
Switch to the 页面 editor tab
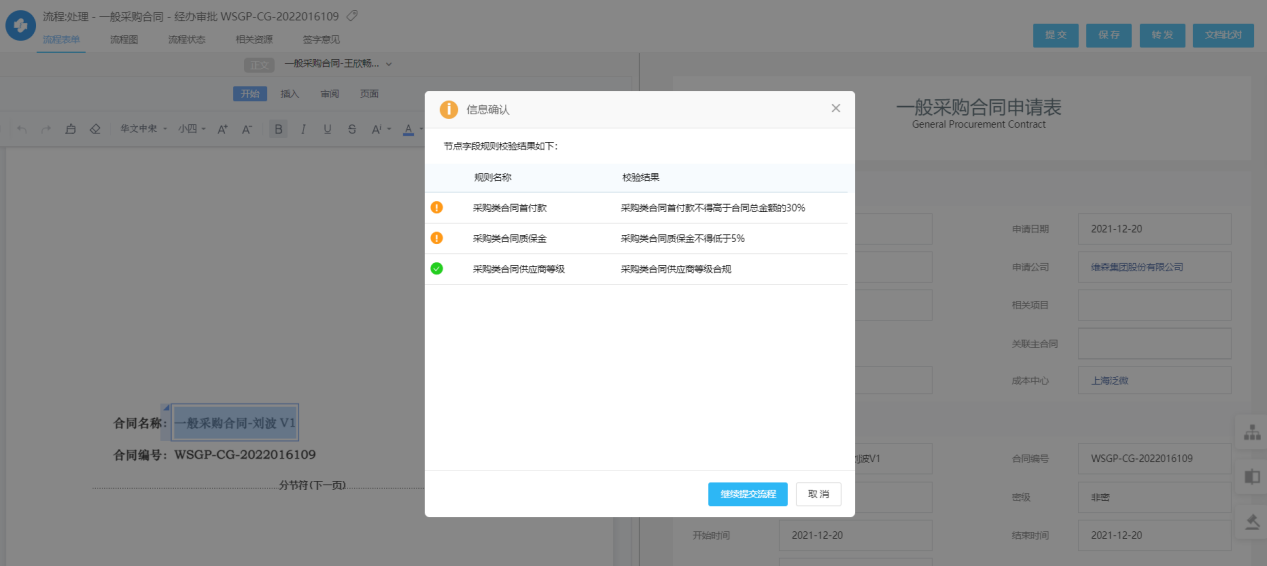(369, 94)
